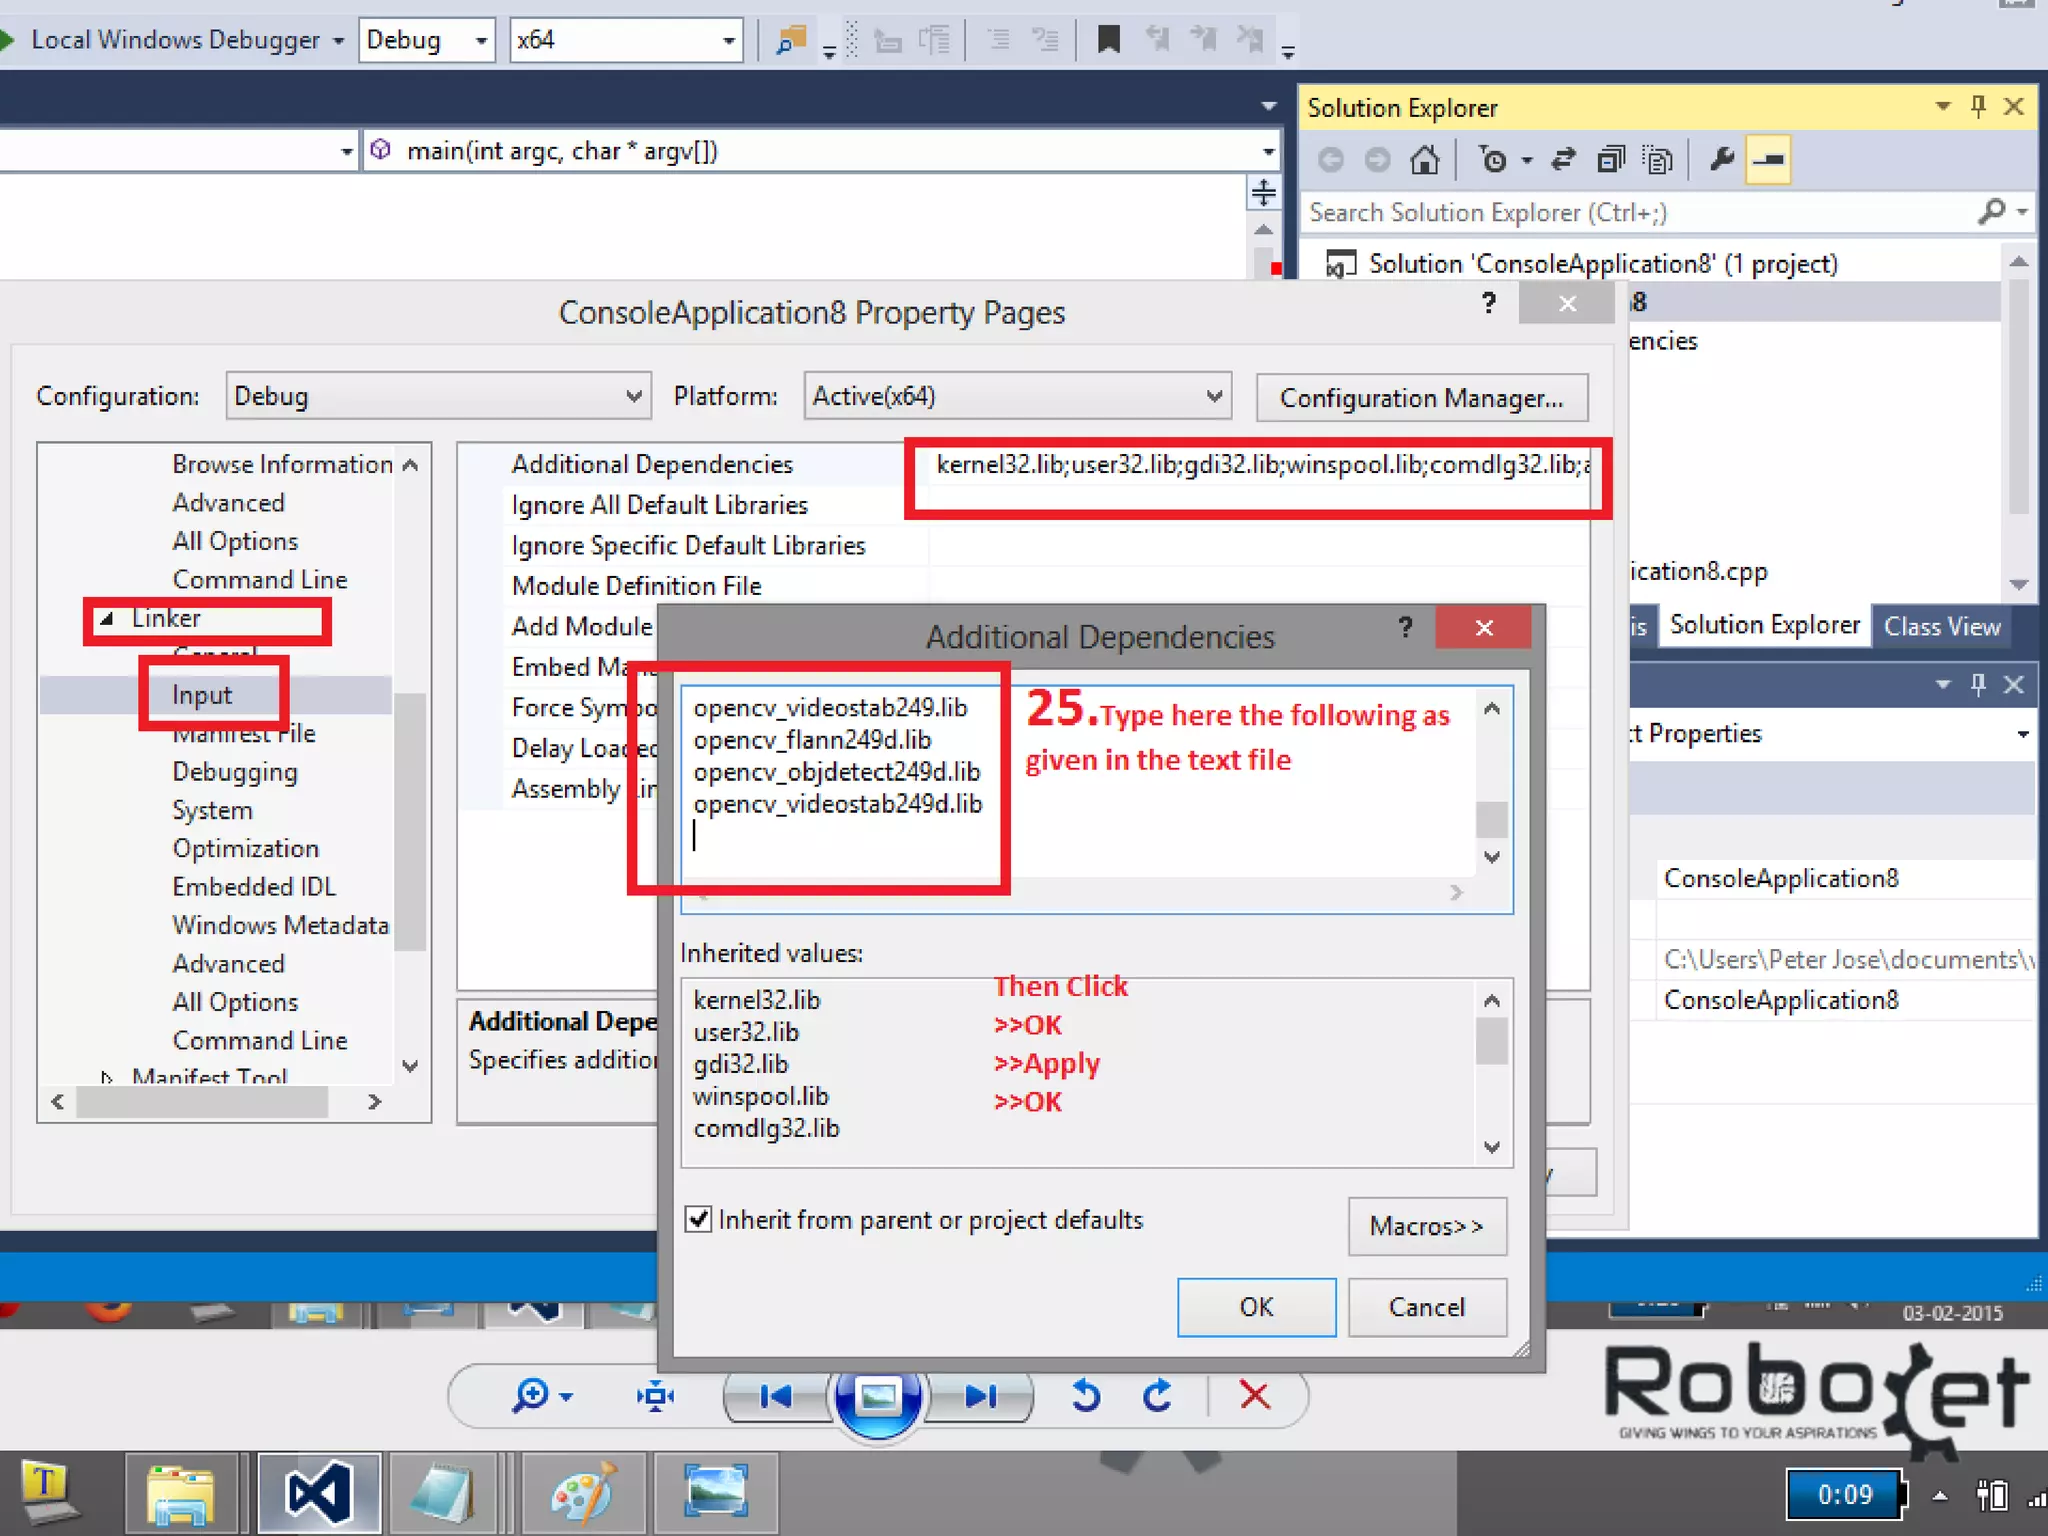Toggle Inherit from parent or project defaults

(698, 1219)
